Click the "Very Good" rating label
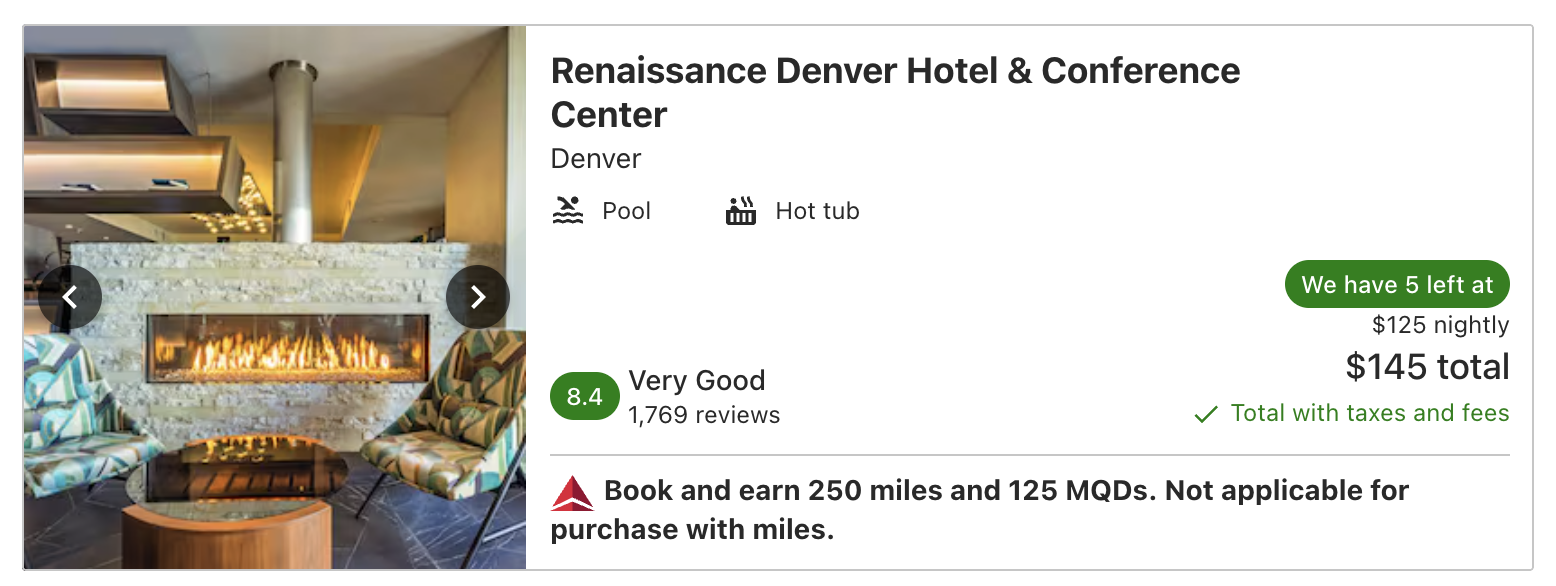The image size is (1556, 586). [x=696, y=380]
